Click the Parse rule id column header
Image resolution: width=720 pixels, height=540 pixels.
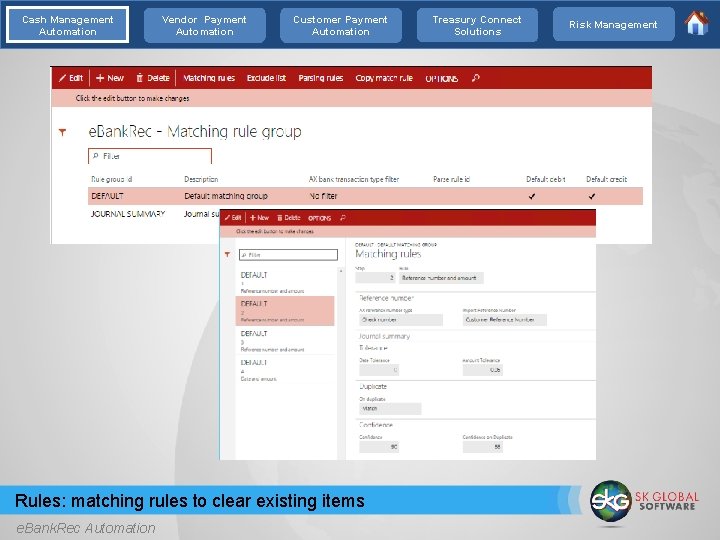451,179
